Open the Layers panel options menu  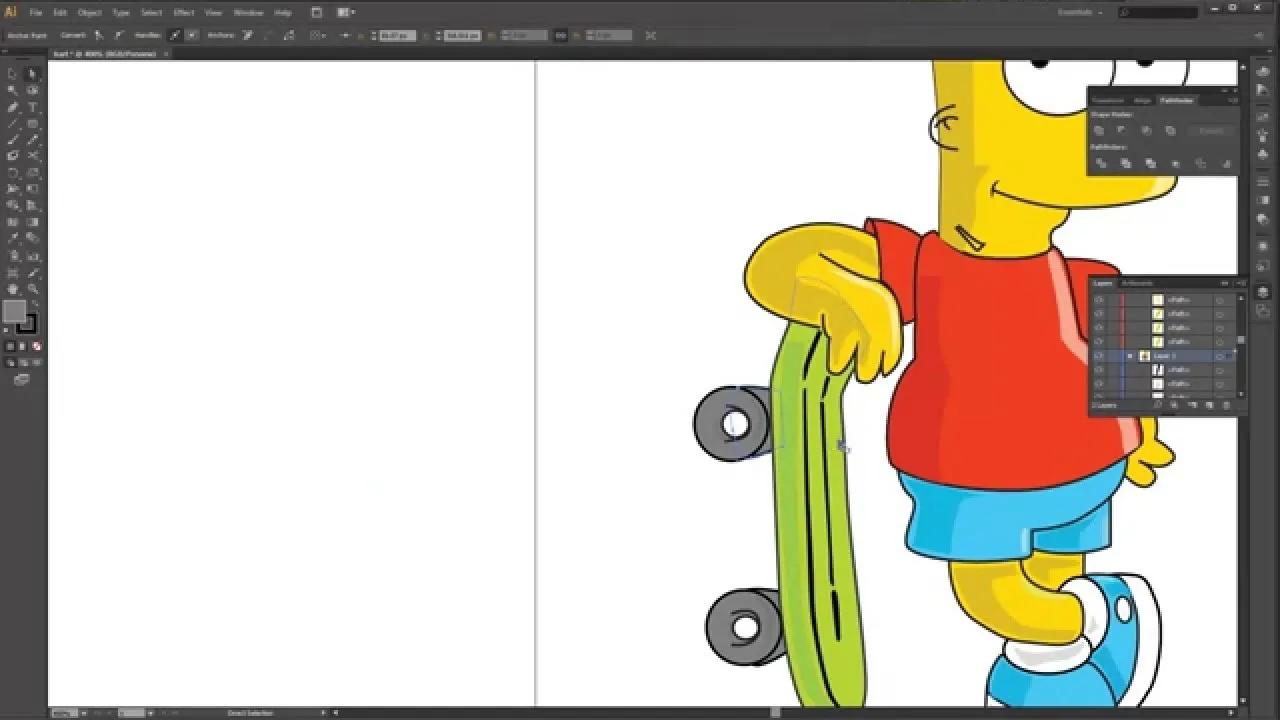tap(1241, 283)
